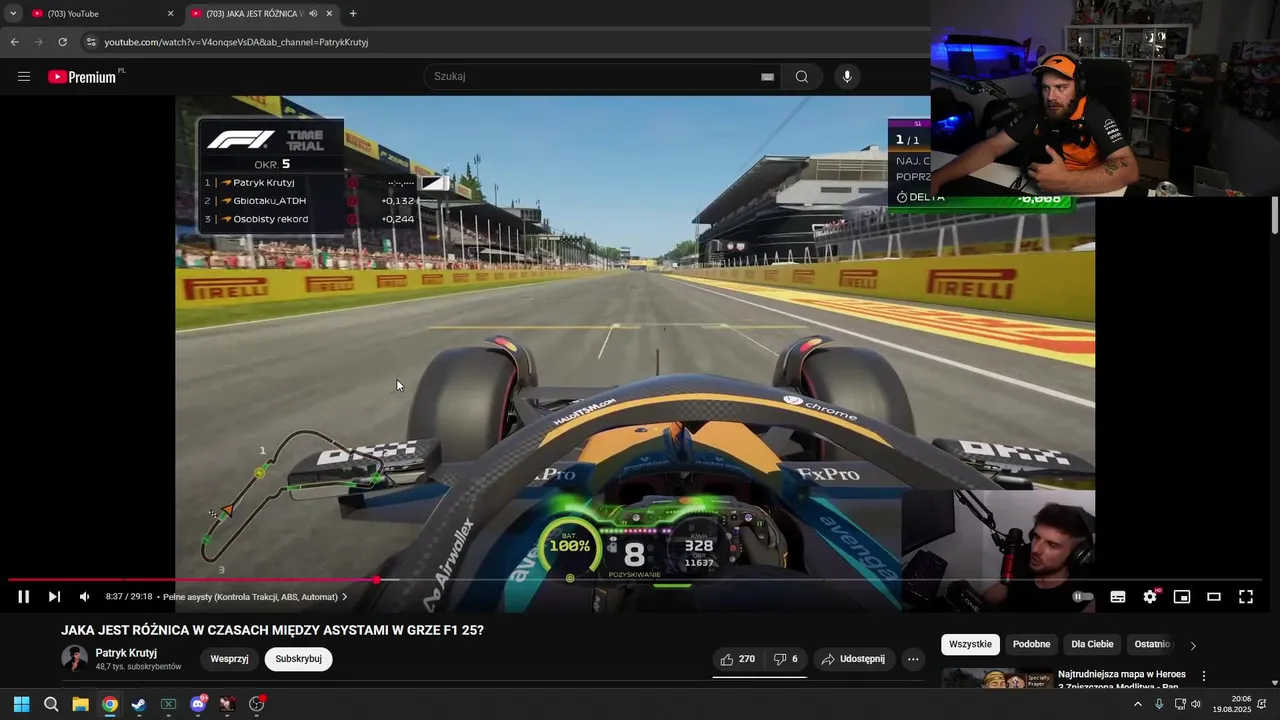This screenshot has width=1280, height=720.
Task: Open the tab search dropdown arrow
Action: click(x=13, y=14)
